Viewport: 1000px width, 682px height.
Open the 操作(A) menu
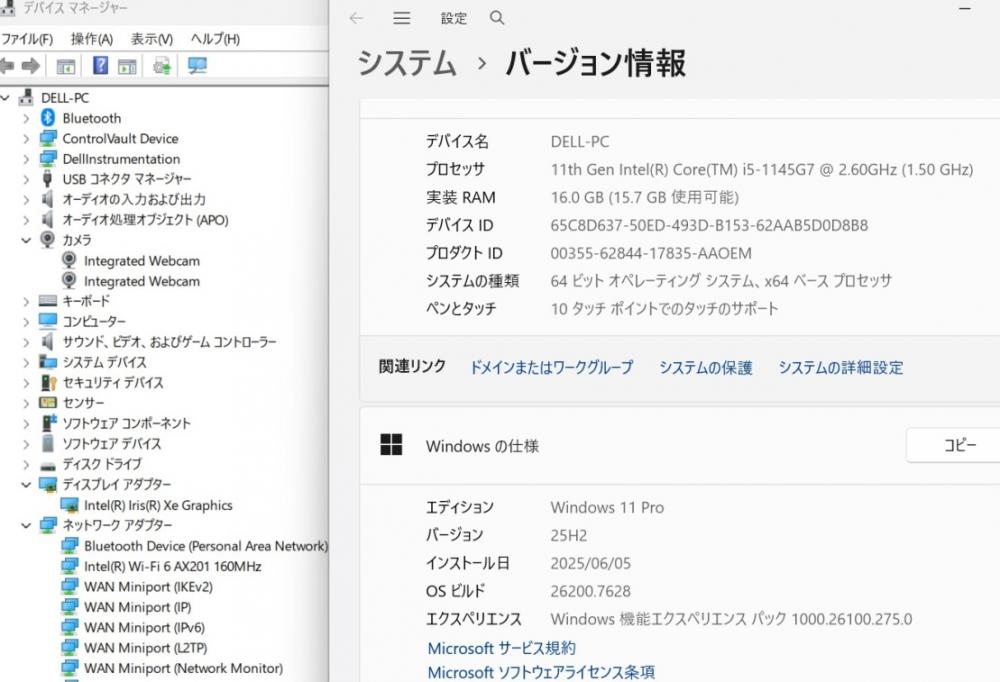pyautogui.click(x=91, y=39)
